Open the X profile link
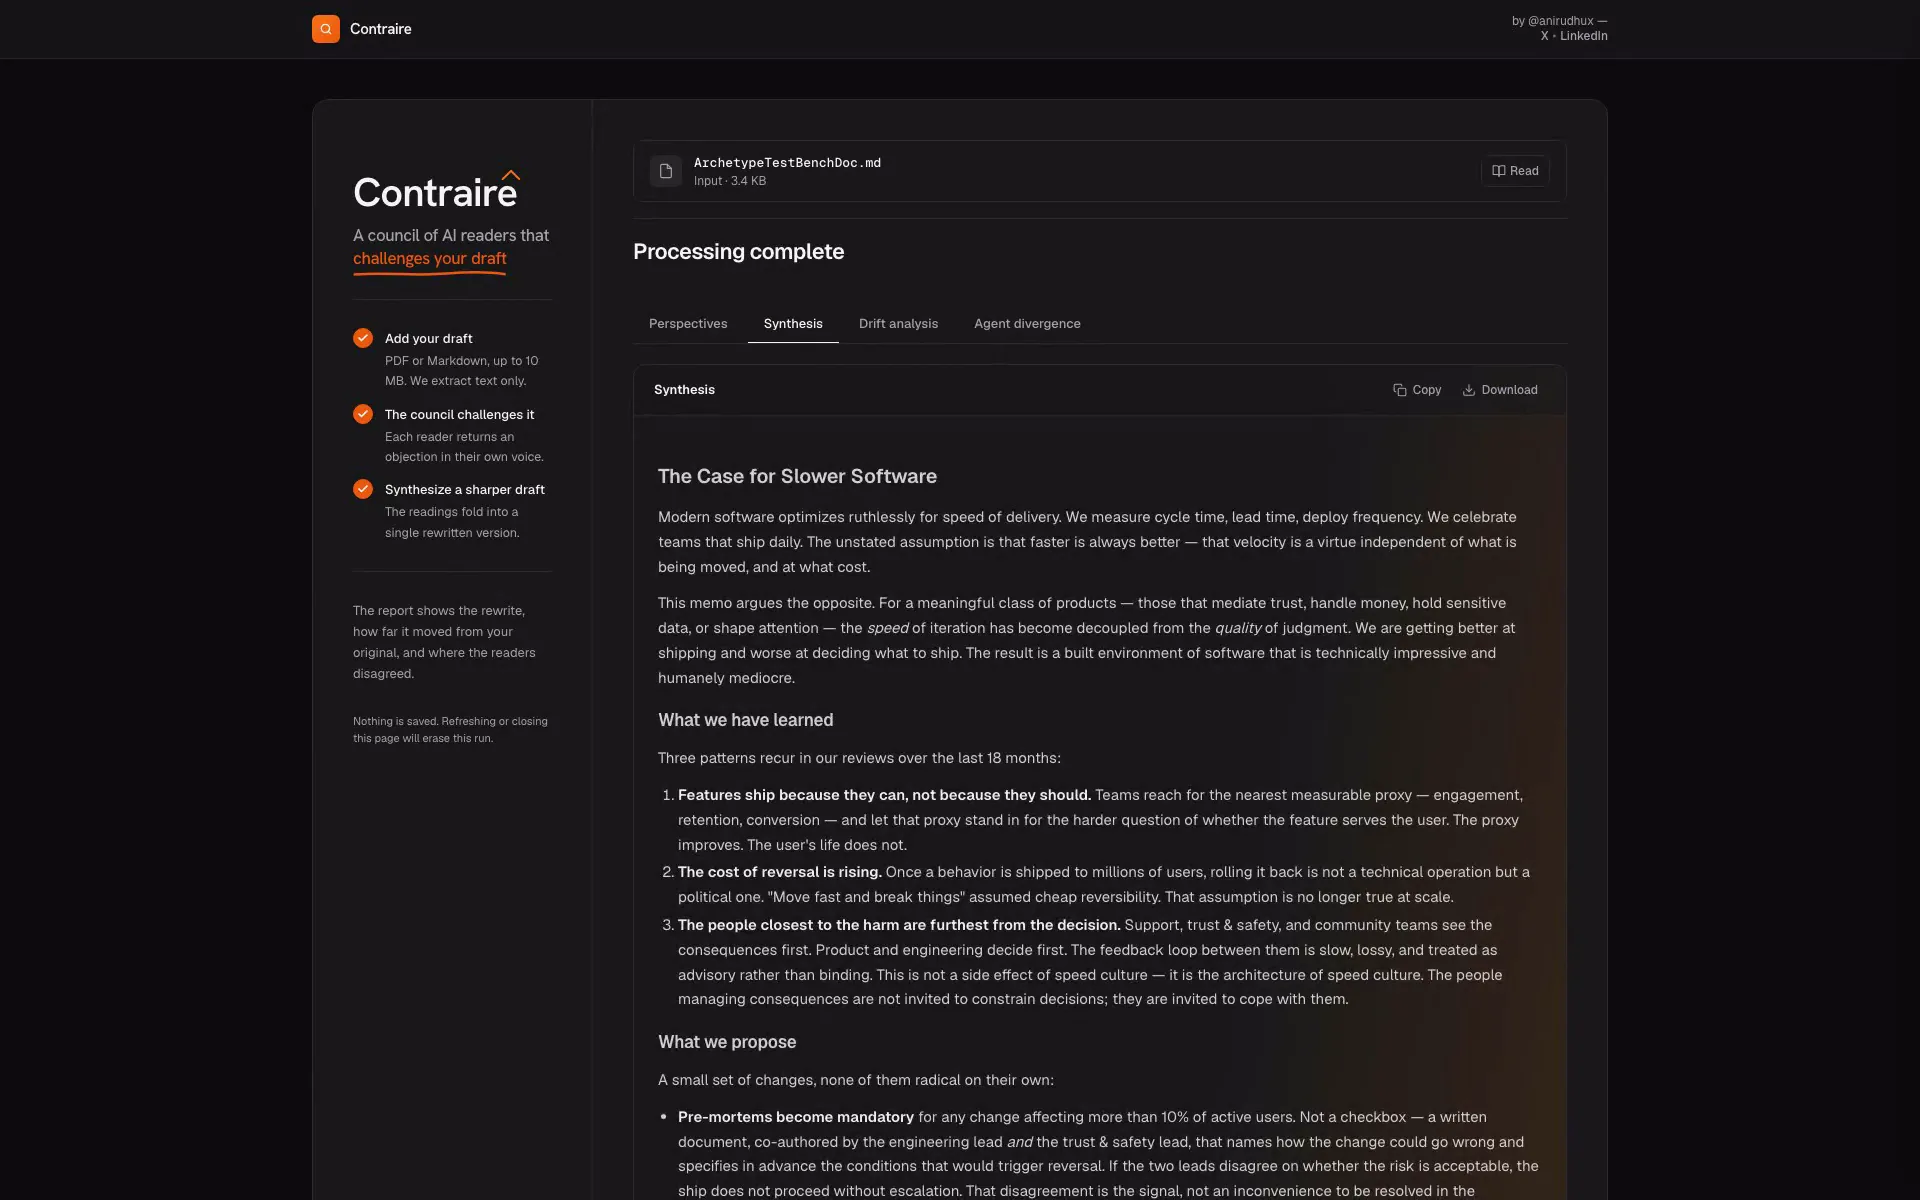This screenshot has height=1200, width=1920. tap(1544, 36)
